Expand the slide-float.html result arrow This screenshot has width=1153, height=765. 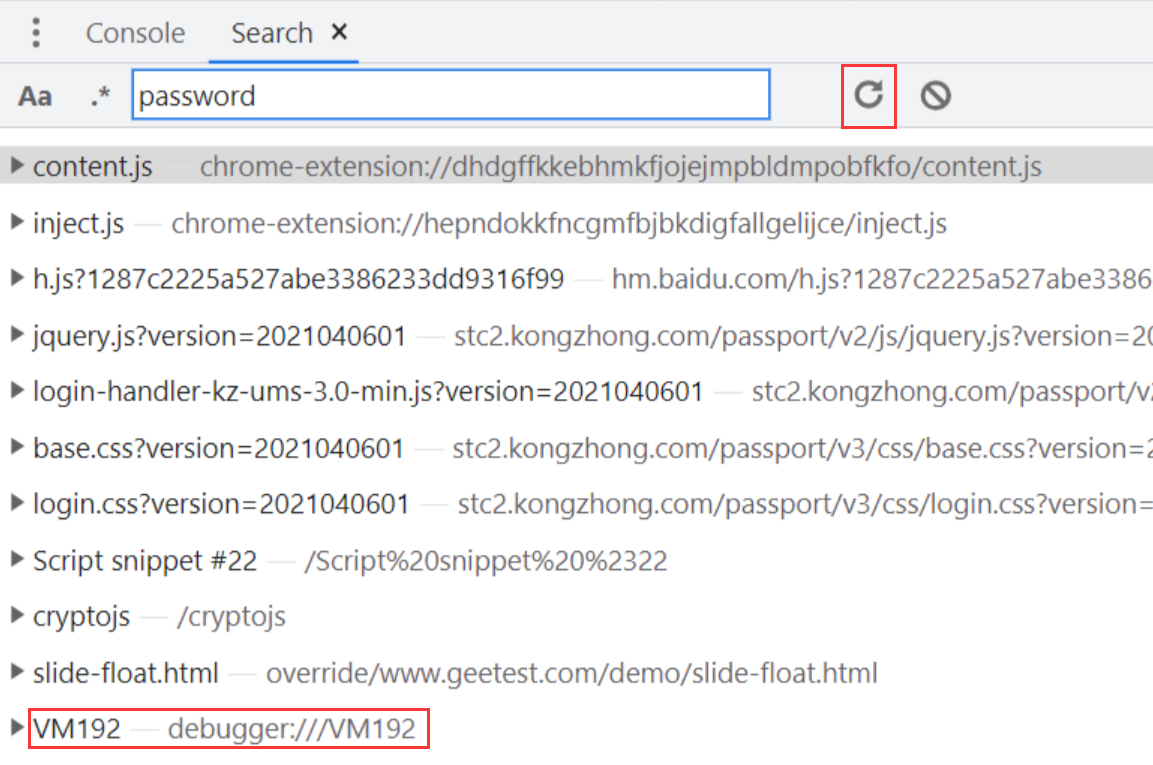click(17, 672)
